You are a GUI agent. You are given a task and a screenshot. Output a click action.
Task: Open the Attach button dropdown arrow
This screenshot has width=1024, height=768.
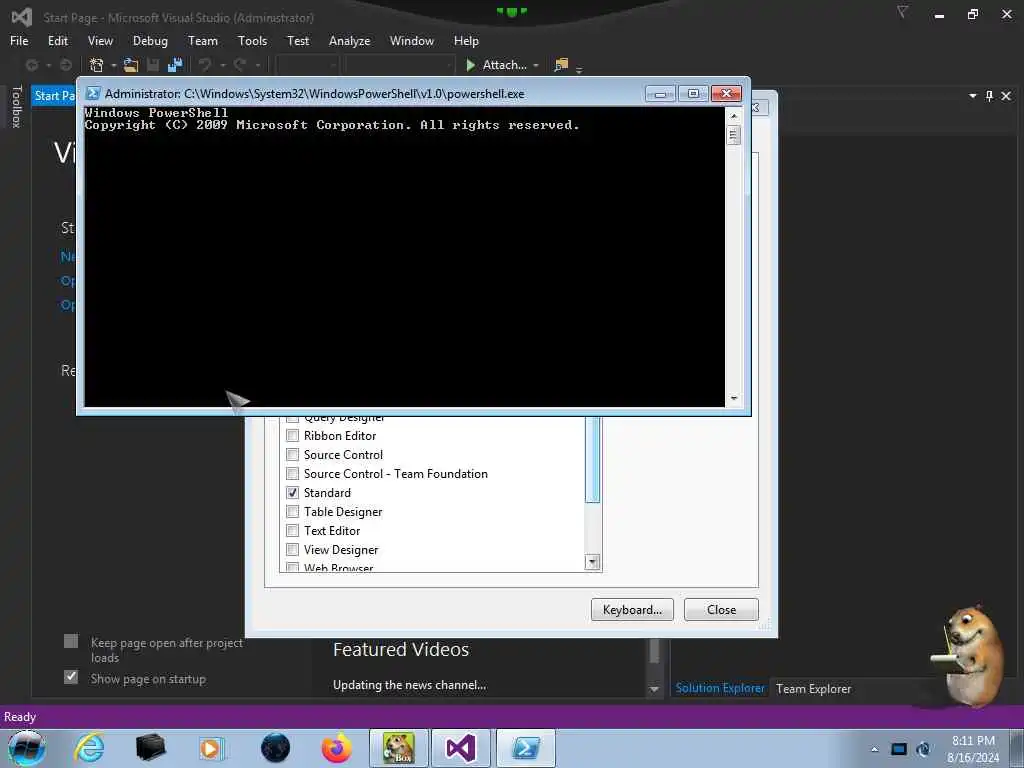[x=536, y=65]
